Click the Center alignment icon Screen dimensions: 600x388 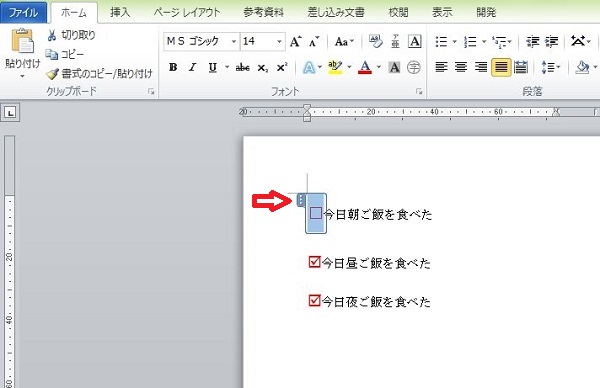coord(461,68)
